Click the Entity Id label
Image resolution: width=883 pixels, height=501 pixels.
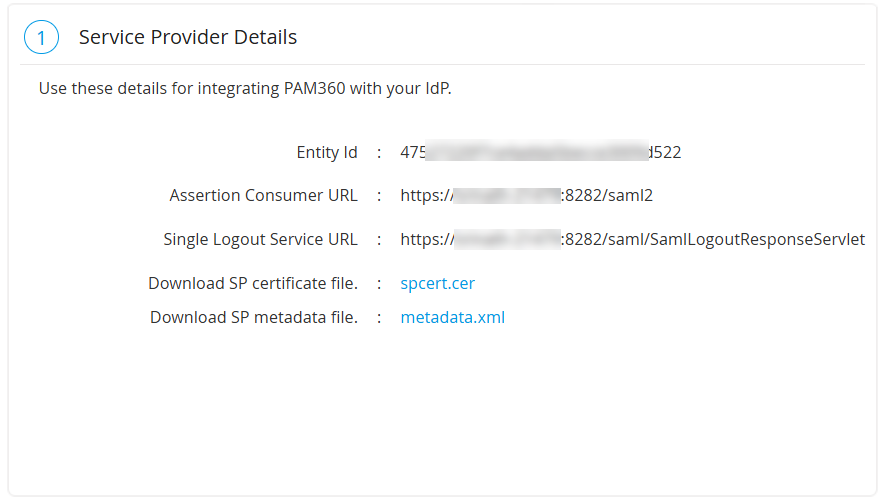327,153
